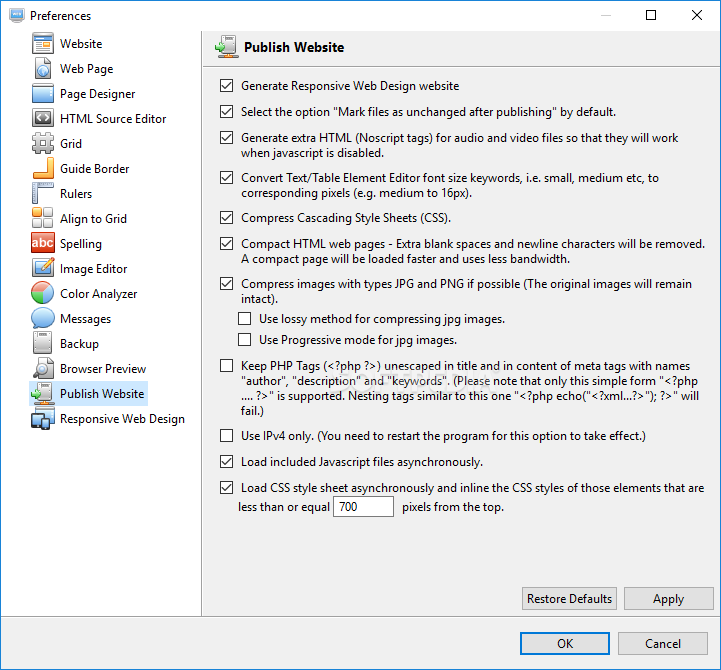
Task: Toggle Mark files as unchanged after publishing
Action: point(226,112)
